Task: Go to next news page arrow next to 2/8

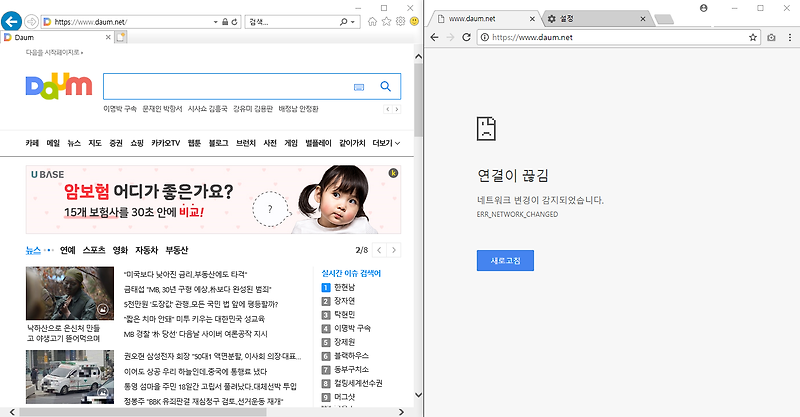Action: (393, 250)
